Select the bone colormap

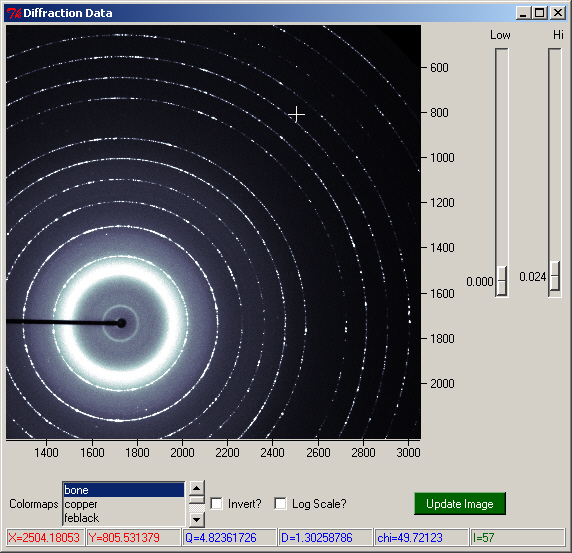click(x=124, y=490)
